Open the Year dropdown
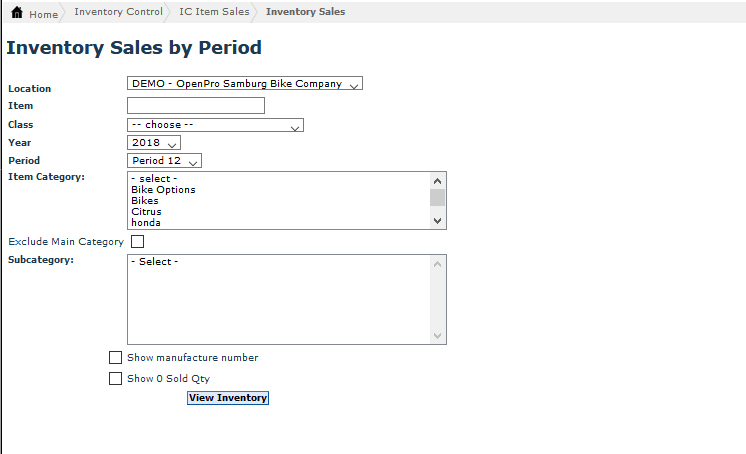Image resolution: width=746 pixels, height=454 pixels. (x=153, y=143)
